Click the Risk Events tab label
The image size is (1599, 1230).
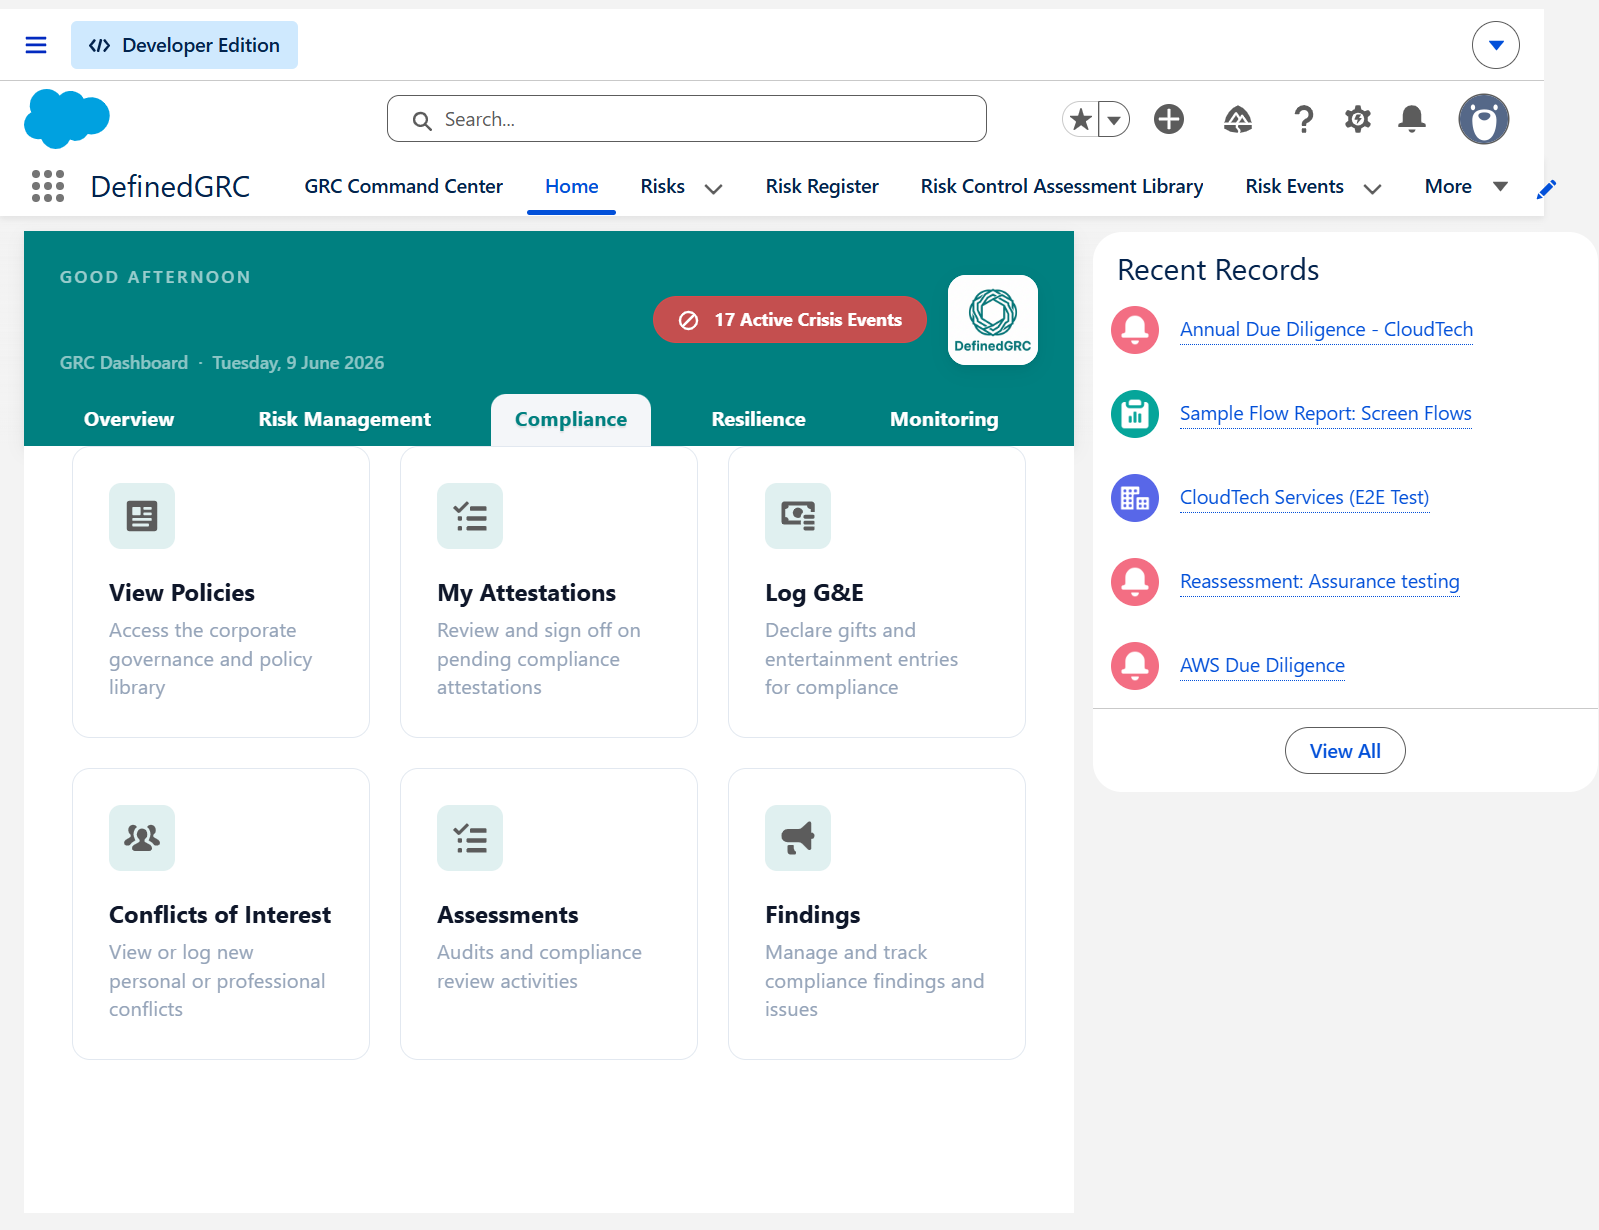pyautogui.click(x=1294, y=186)
